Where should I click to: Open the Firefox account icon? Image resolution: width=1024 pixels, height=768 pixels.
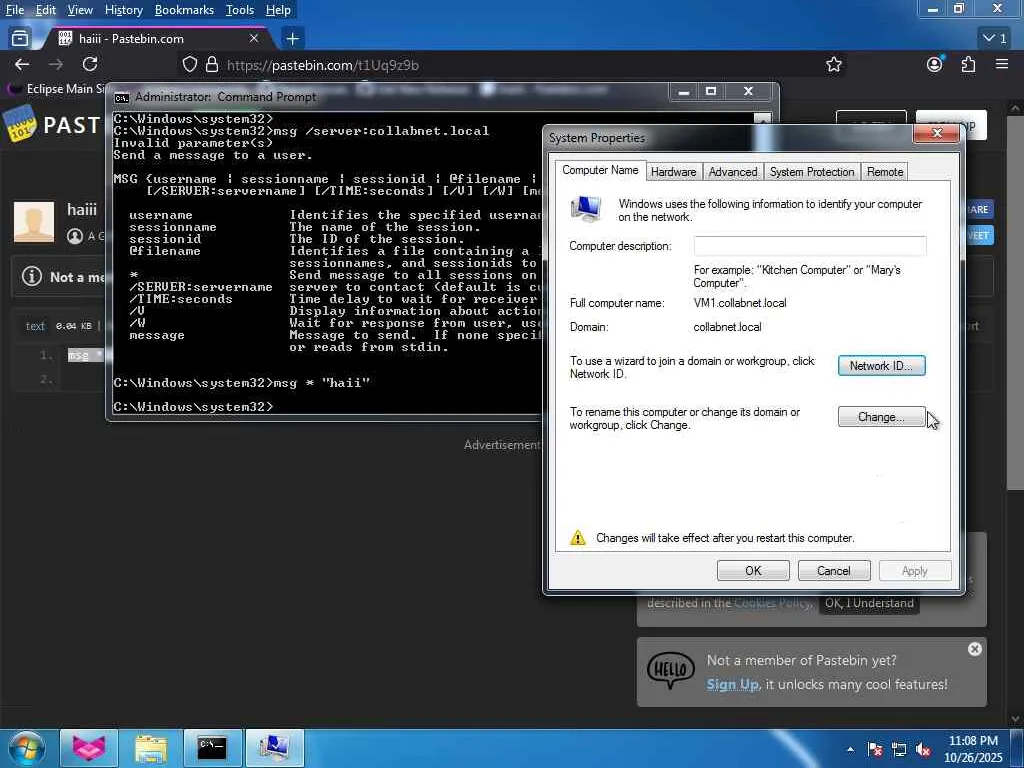(x=935, y=64)
